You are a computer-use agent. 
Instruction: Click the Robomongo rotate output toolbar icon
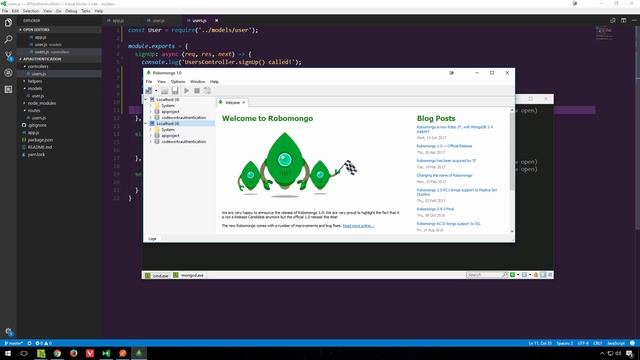(x=207, y=91)
